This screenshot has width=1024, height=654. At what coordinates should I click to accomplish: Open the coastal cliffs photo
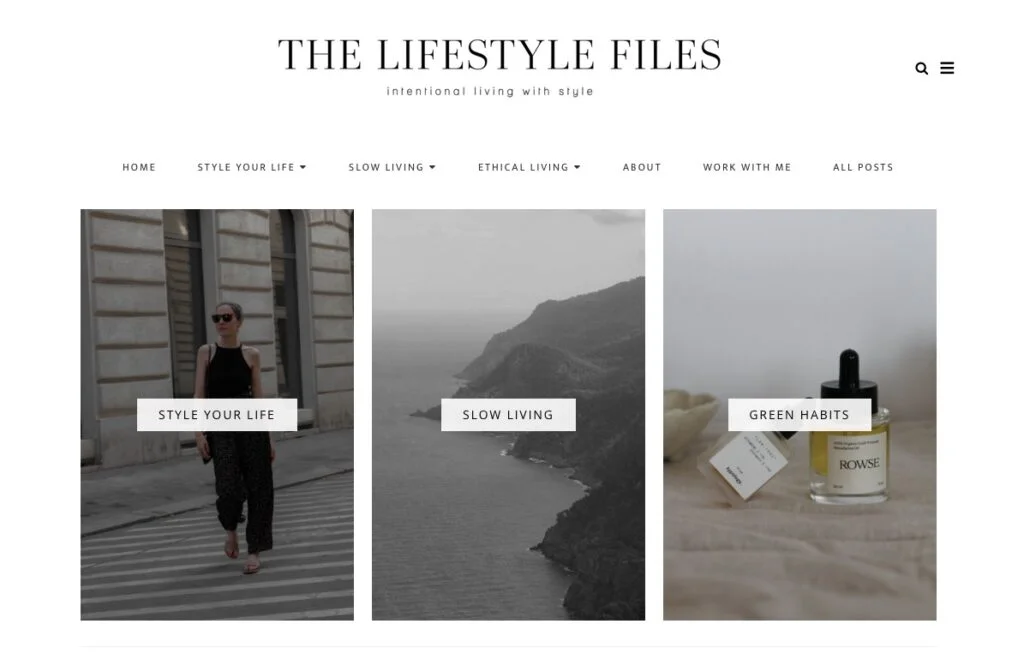(x=508, y=294)
